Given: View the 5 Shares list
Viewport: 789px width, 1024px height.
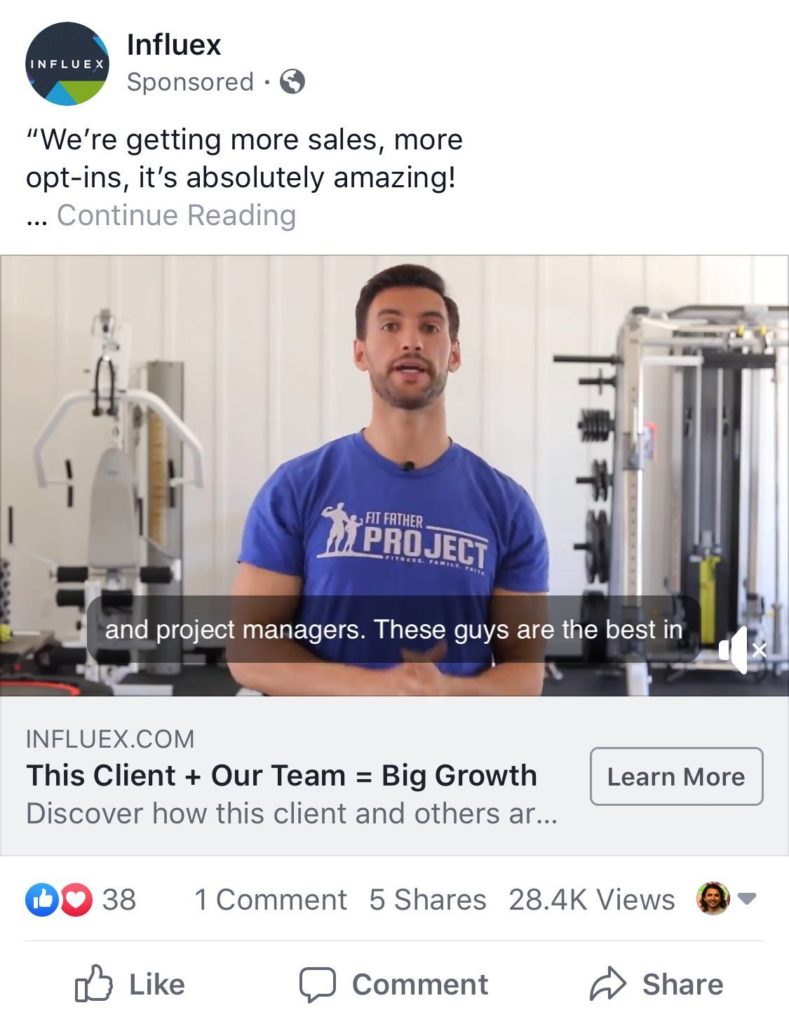Looking at the screenshot, I should 428,900.
